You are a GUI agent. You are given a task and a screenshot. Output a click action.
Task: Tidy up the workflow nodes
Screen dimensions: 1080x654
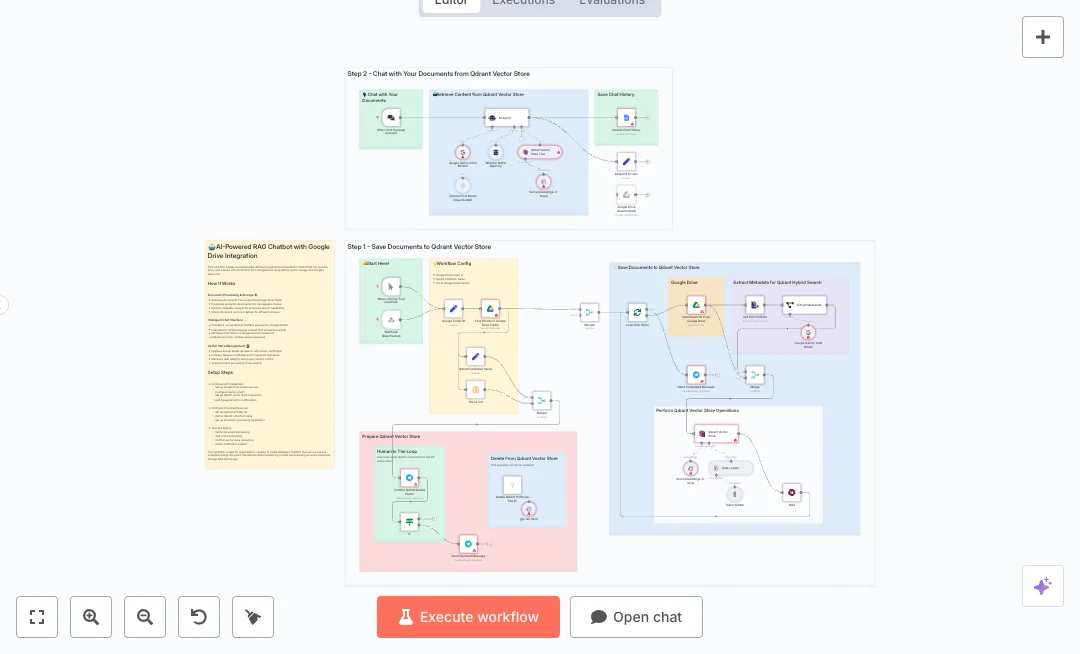253,617
